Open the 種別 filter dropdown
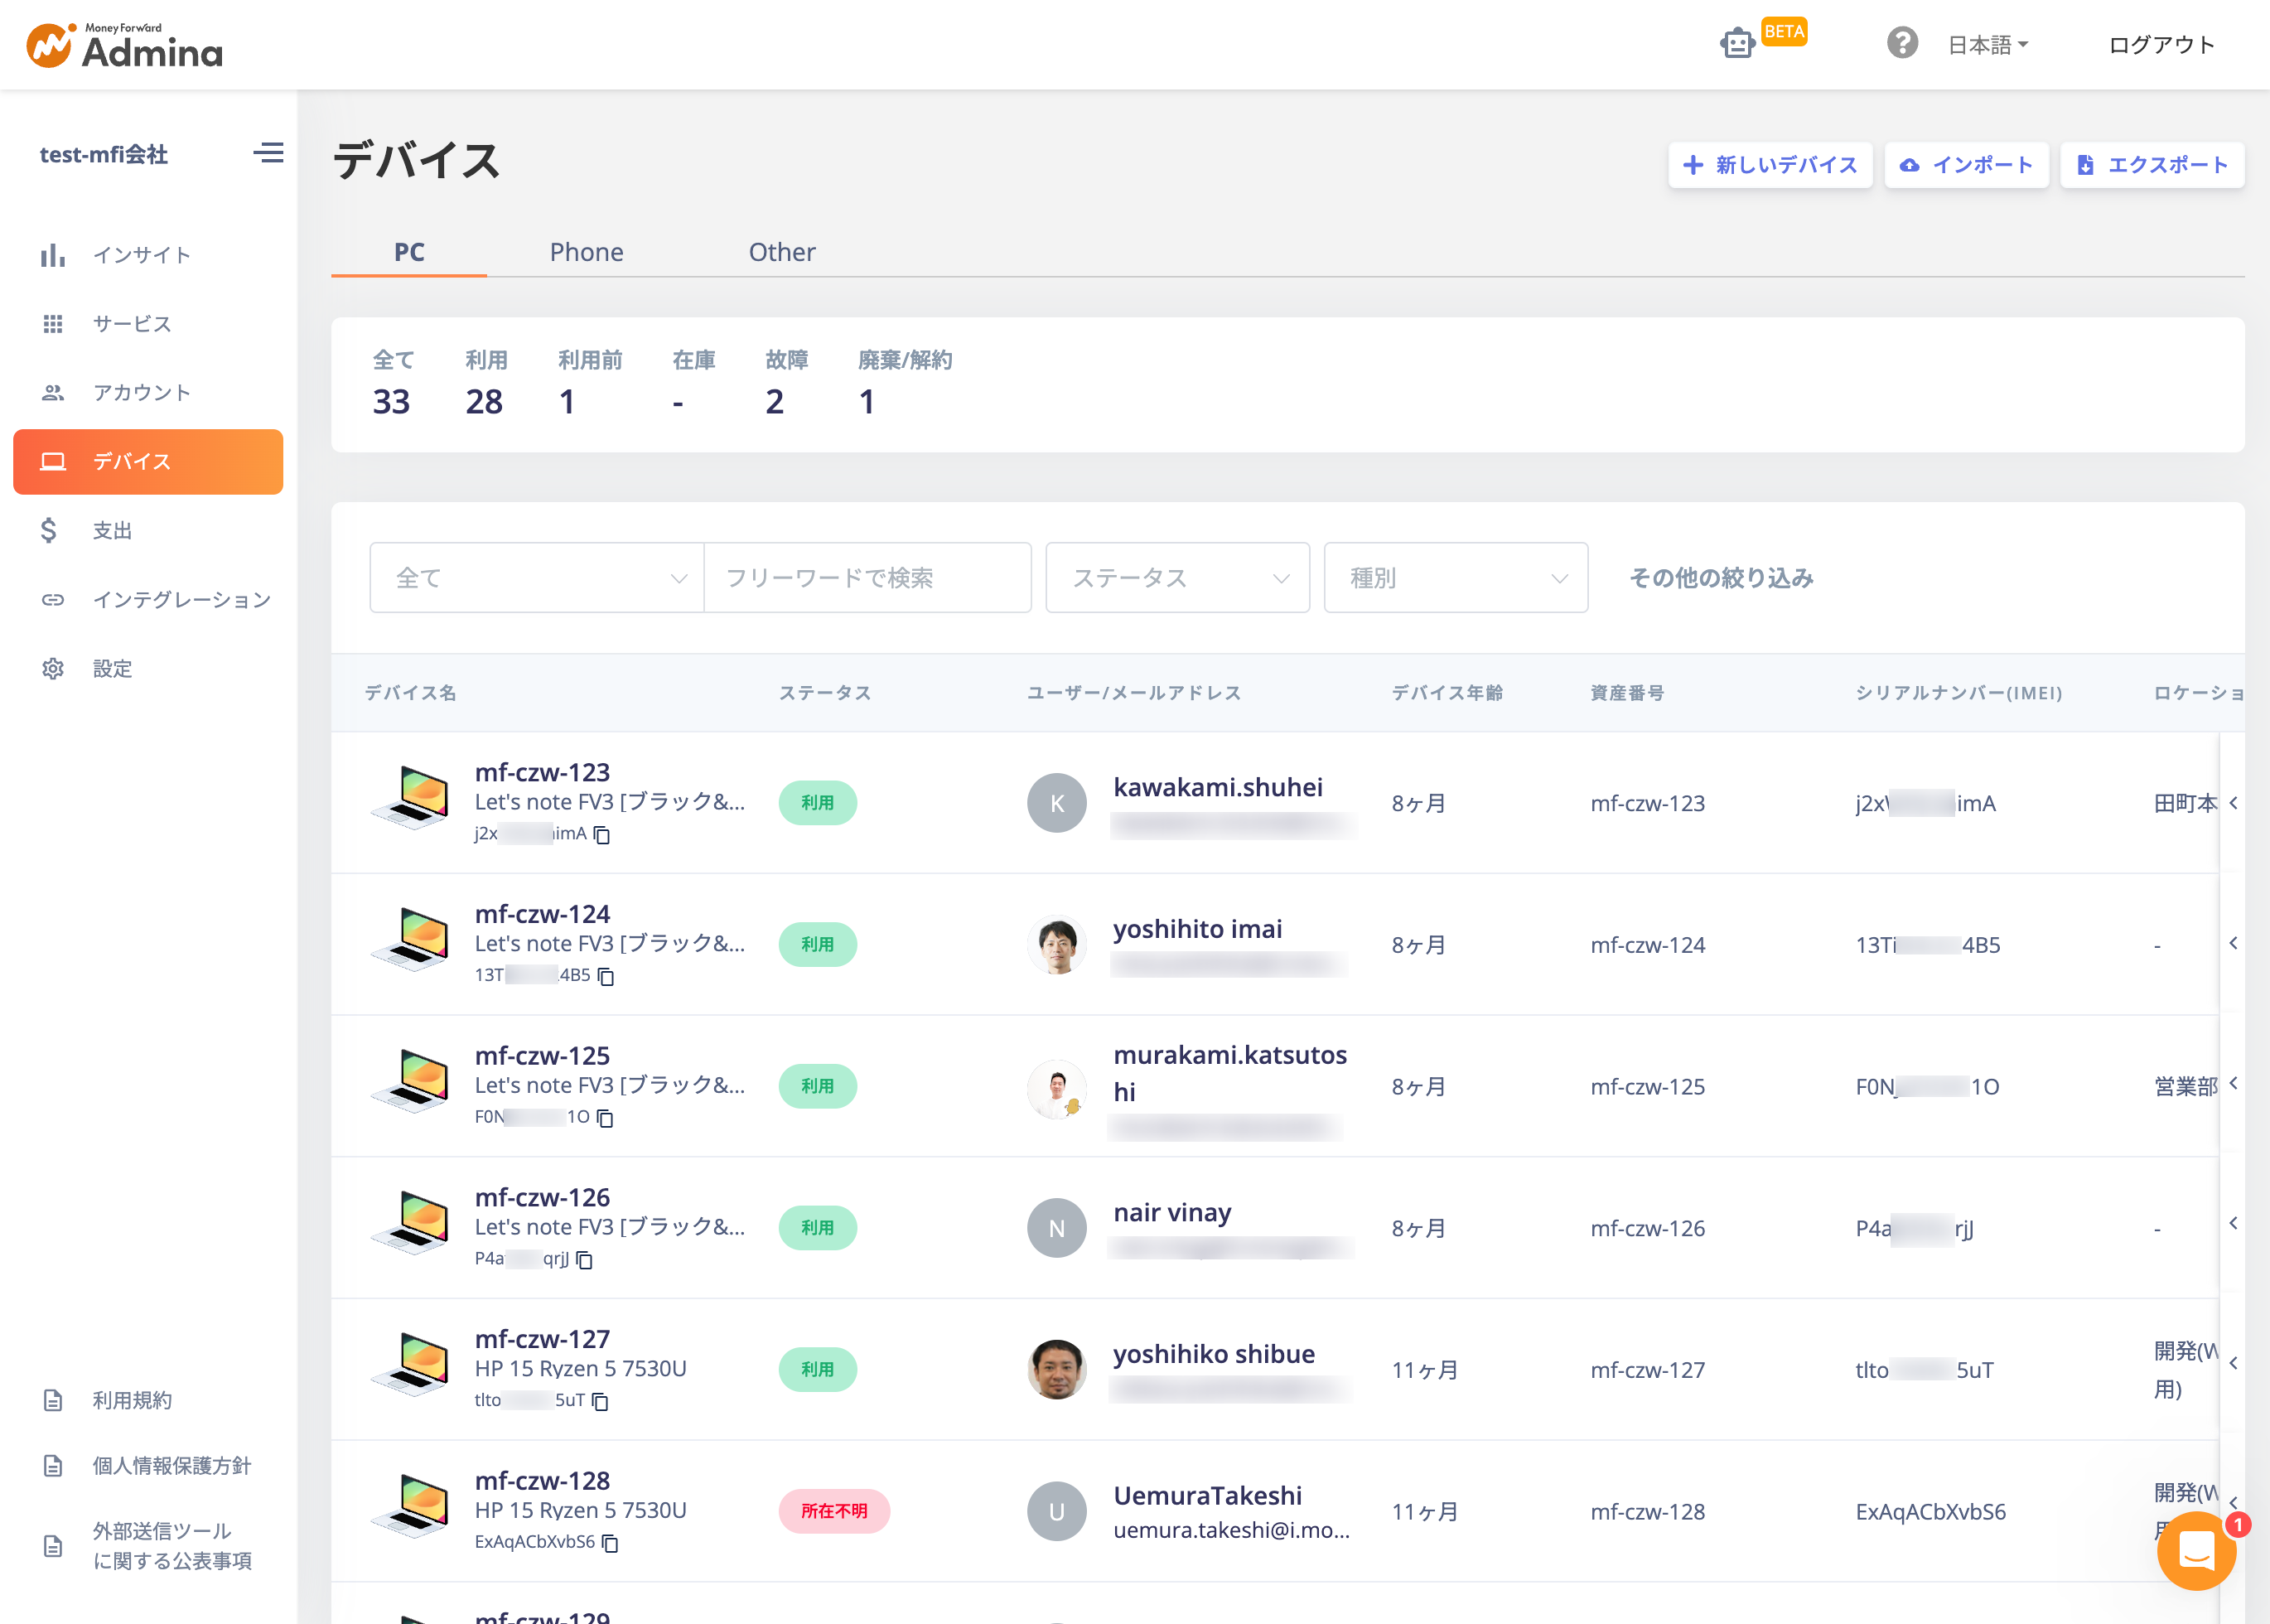 coord(1455,577)
